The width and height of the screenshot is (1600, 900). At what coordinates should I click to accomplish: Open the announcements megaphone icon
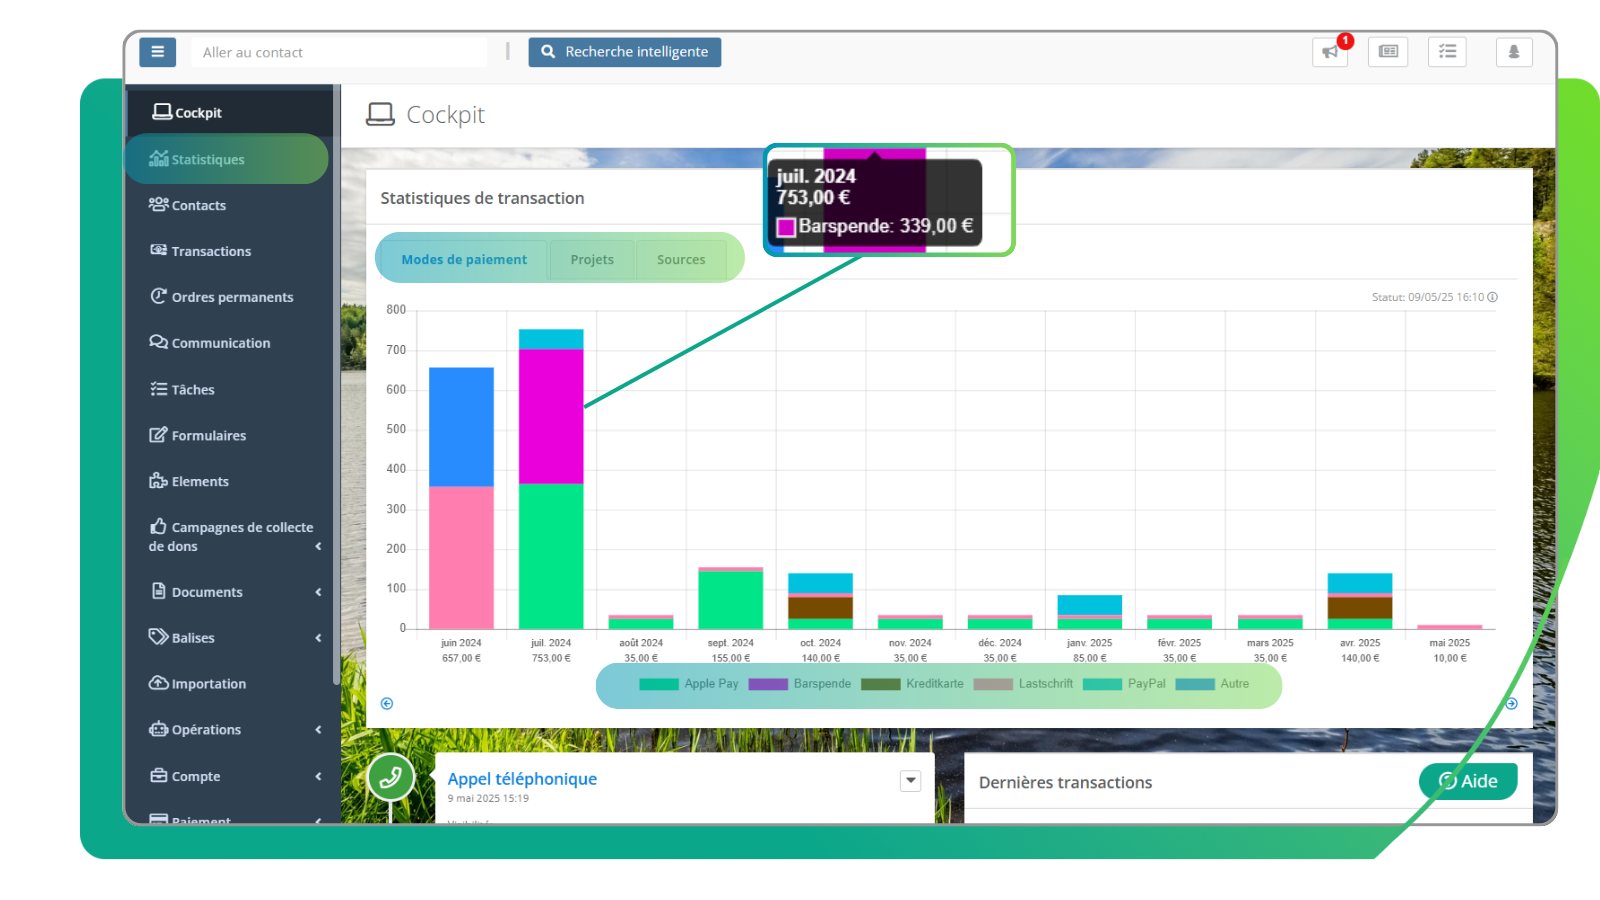1329,52
